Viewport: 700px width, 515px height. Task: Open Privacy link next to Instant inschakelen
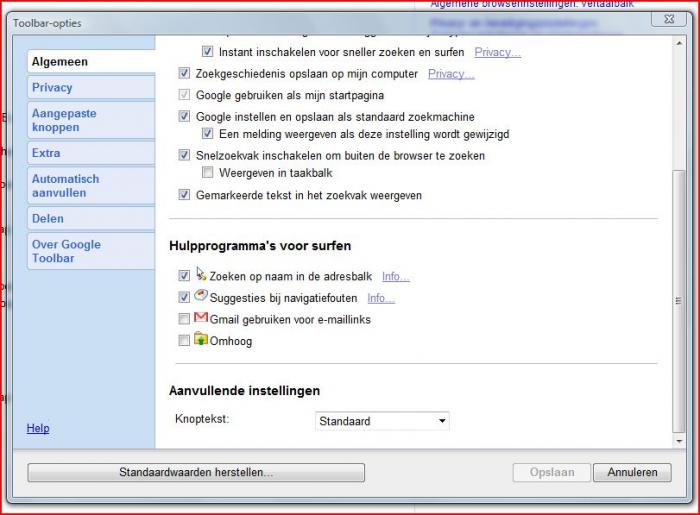point(497,52)
